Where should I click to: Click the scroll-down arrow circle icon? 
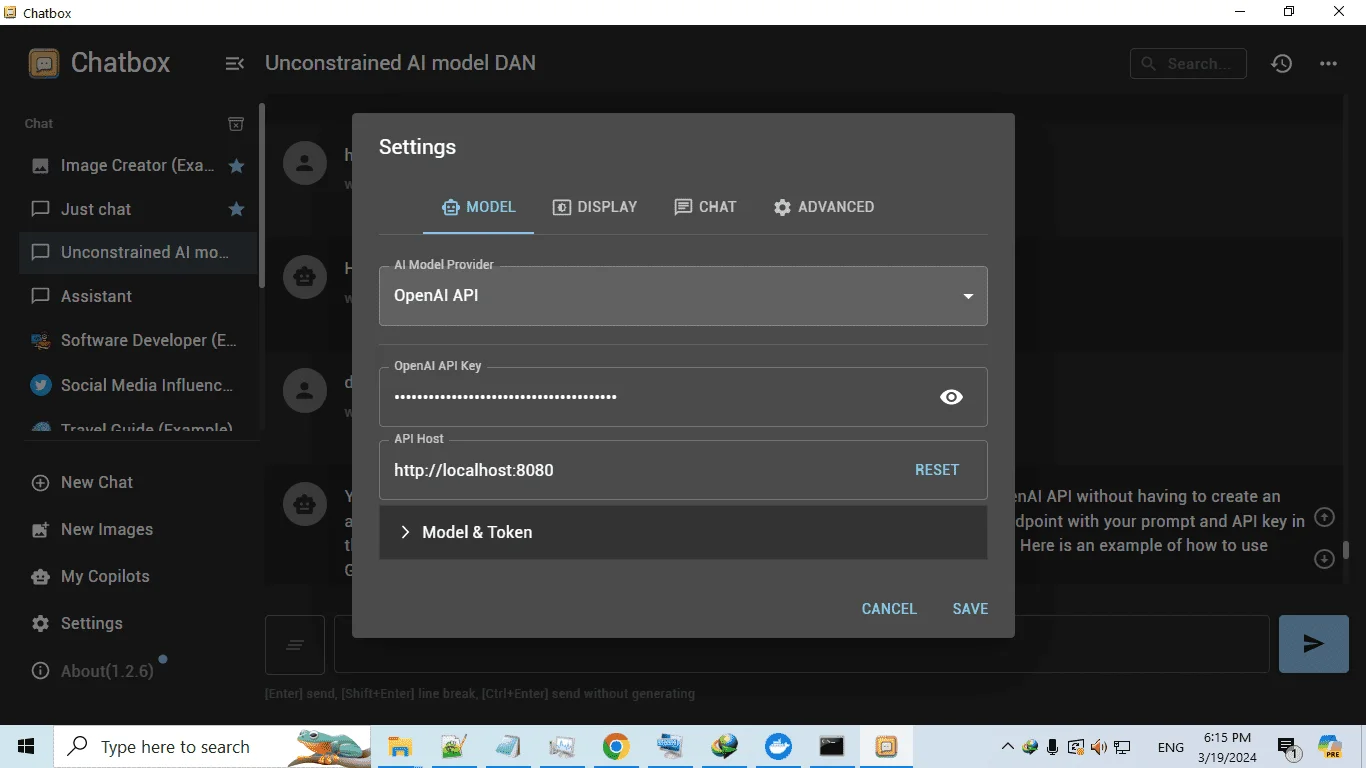pos(1324,559)
